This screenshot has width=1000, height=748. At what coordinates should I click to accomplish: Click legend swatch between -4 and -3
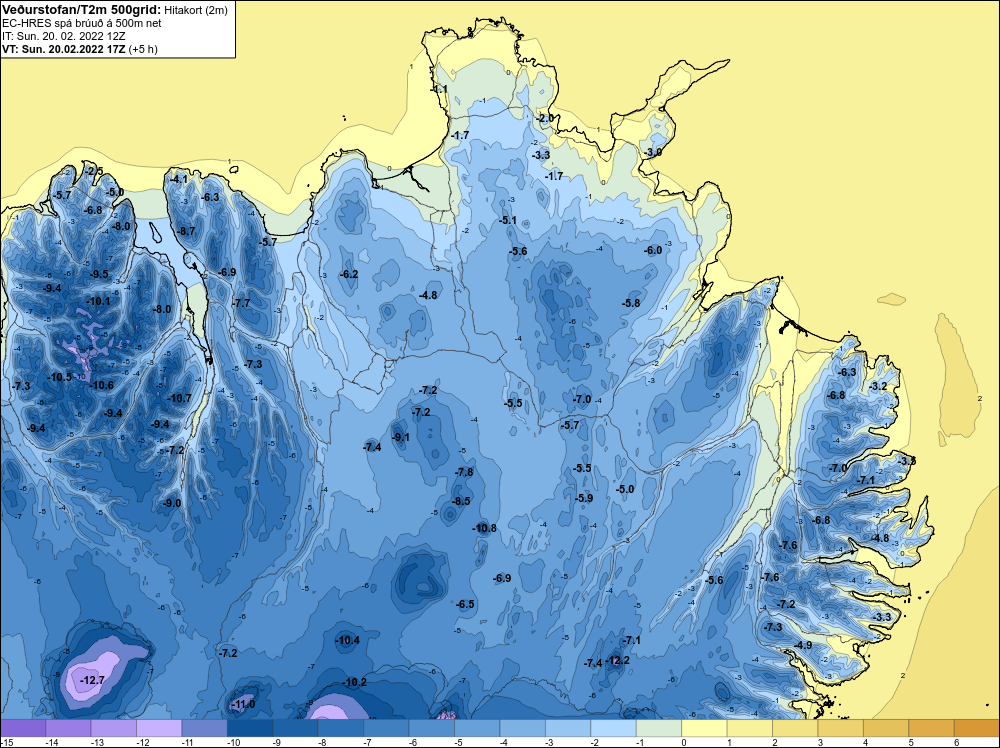523,728
